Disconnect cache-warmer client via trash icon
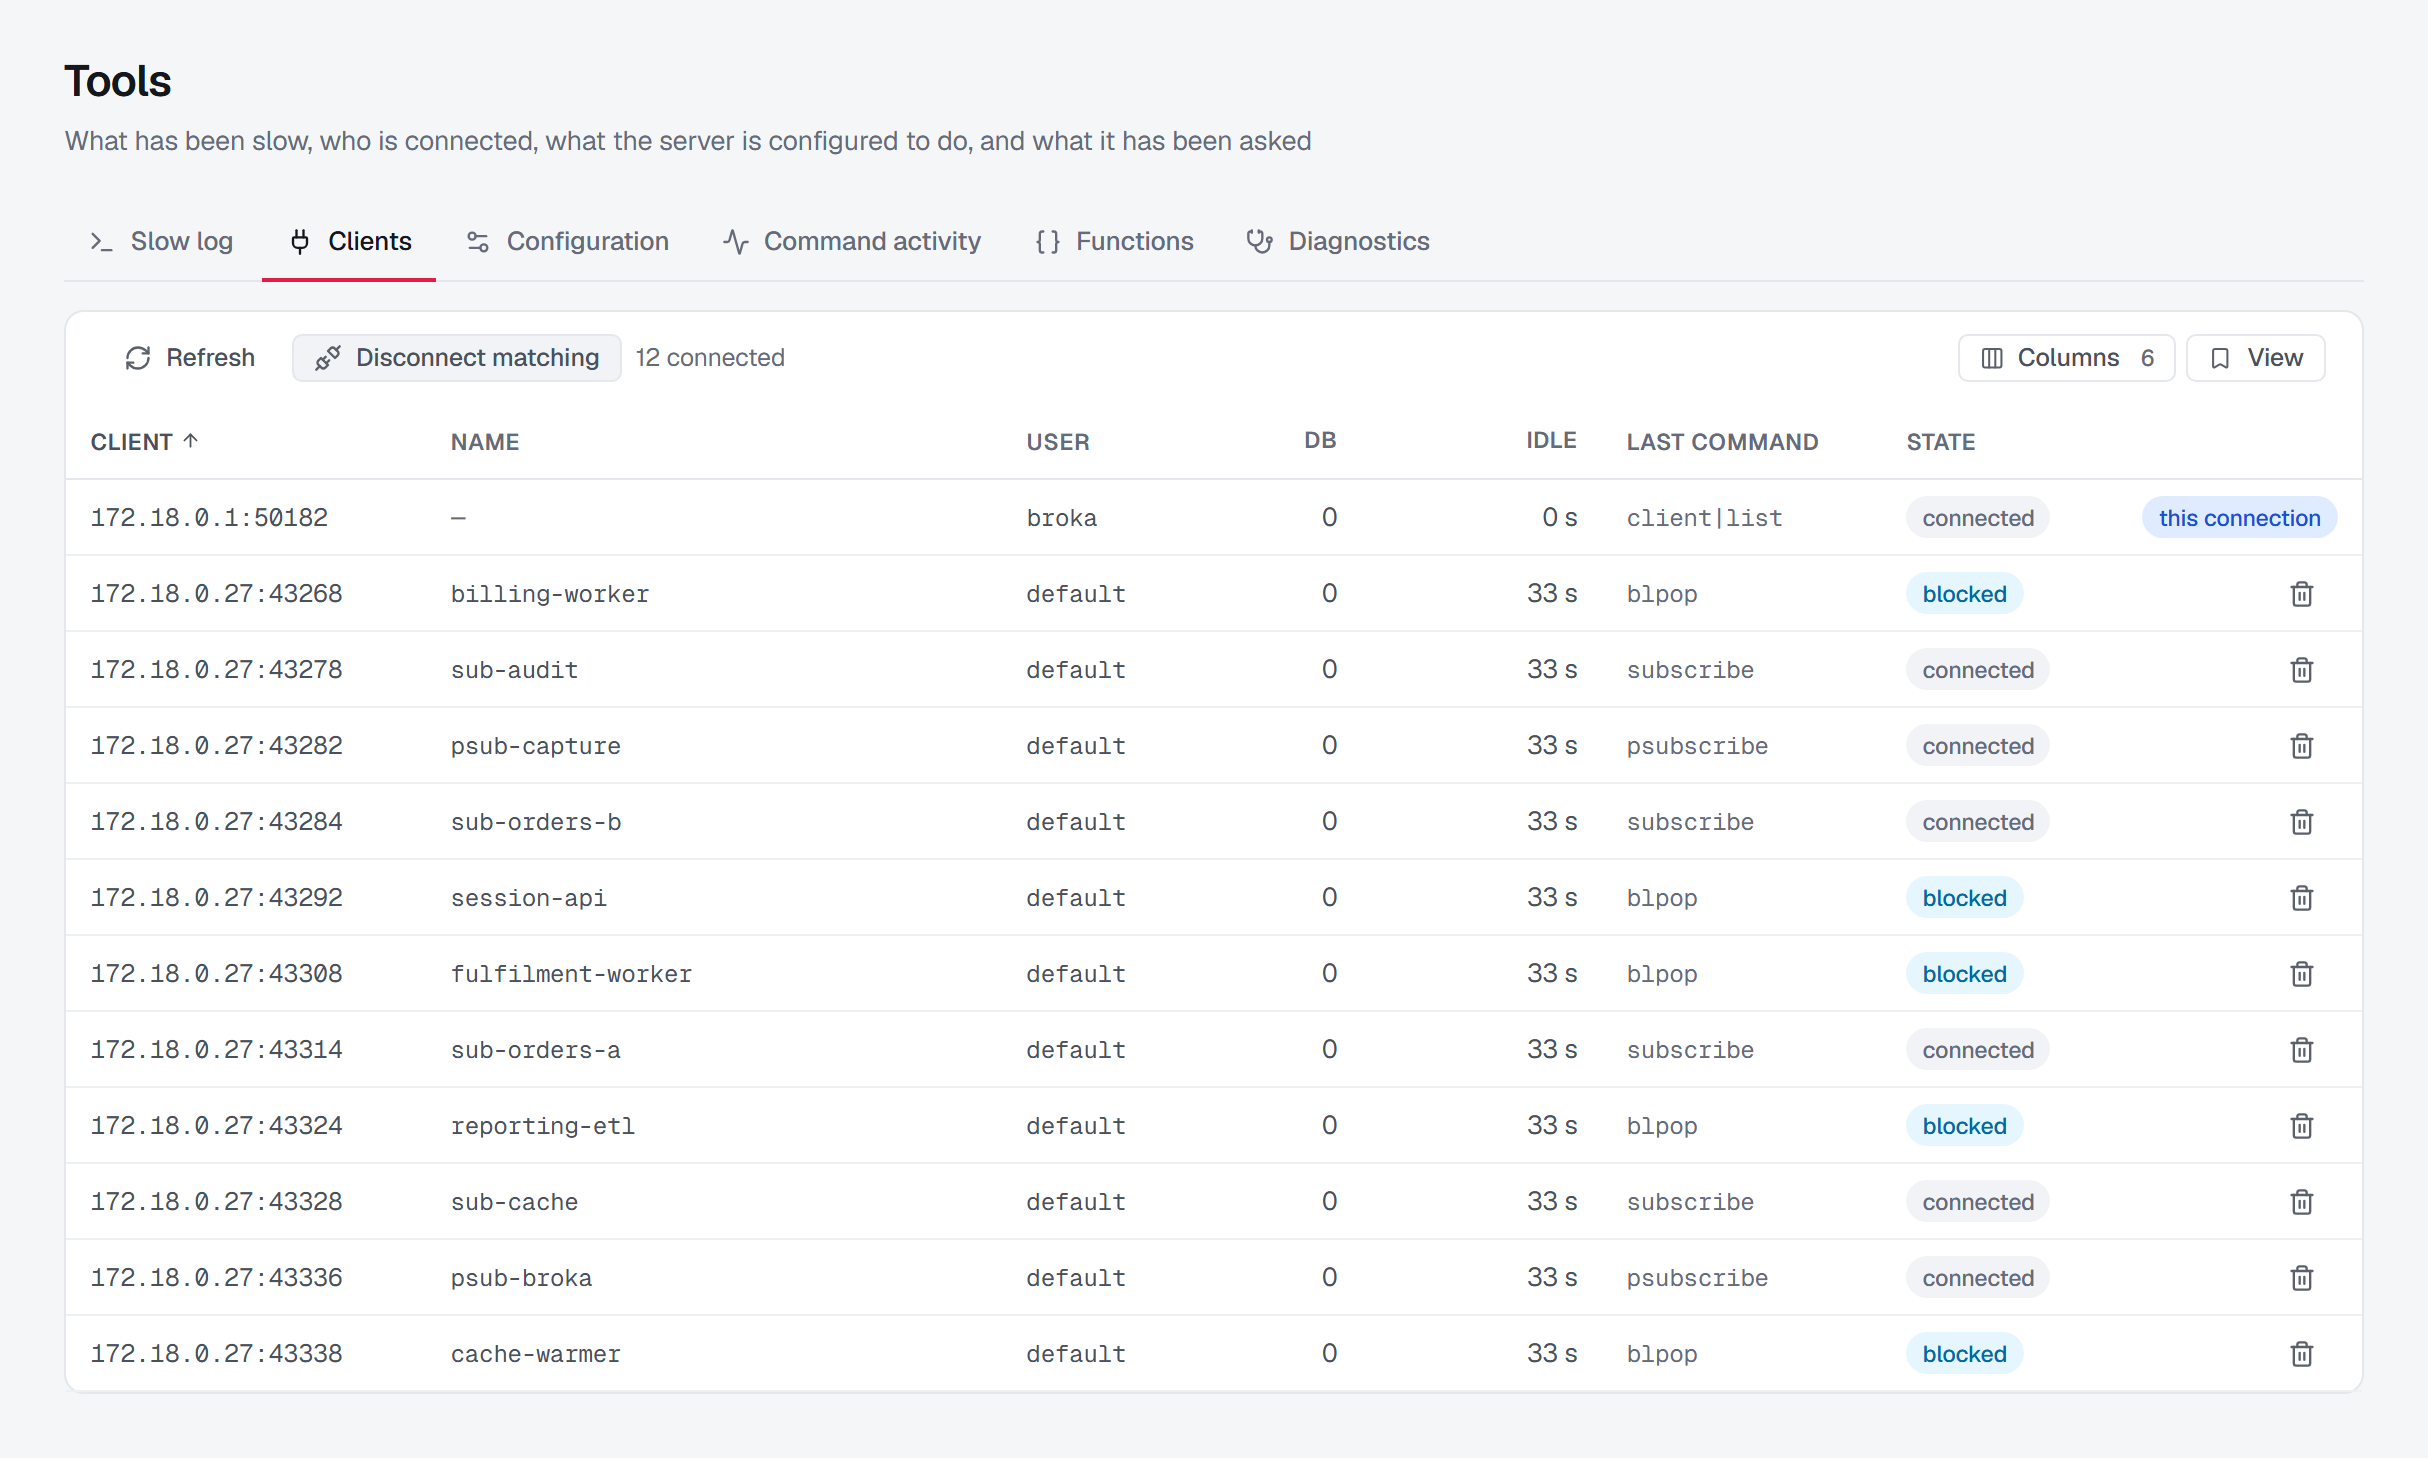The width and height of the screenshot is (2428, 1458). coord(2301,1354)
